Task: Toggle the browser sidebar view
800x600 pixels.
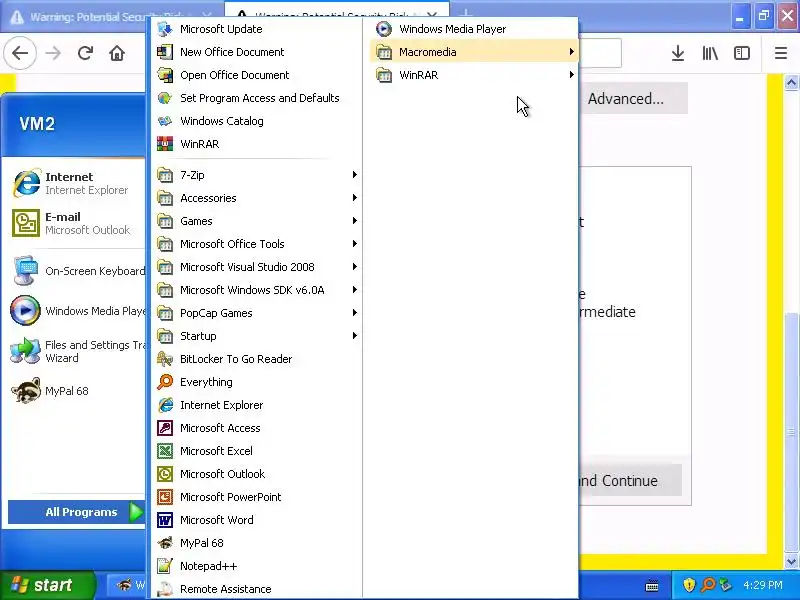Action: click(x=741, y=53)
